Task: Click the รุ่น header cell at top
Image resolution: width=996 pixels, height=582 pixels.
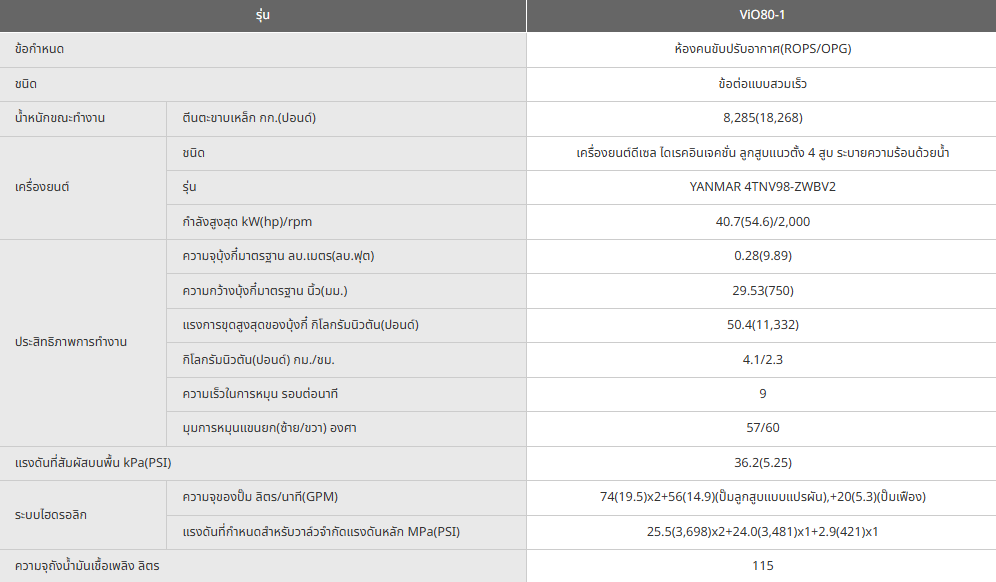Action: point(263,16)
